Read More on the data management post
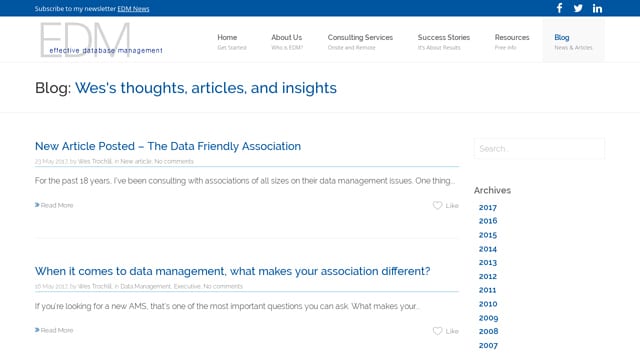This screenshot has height=360, width=640. point(54,330)
